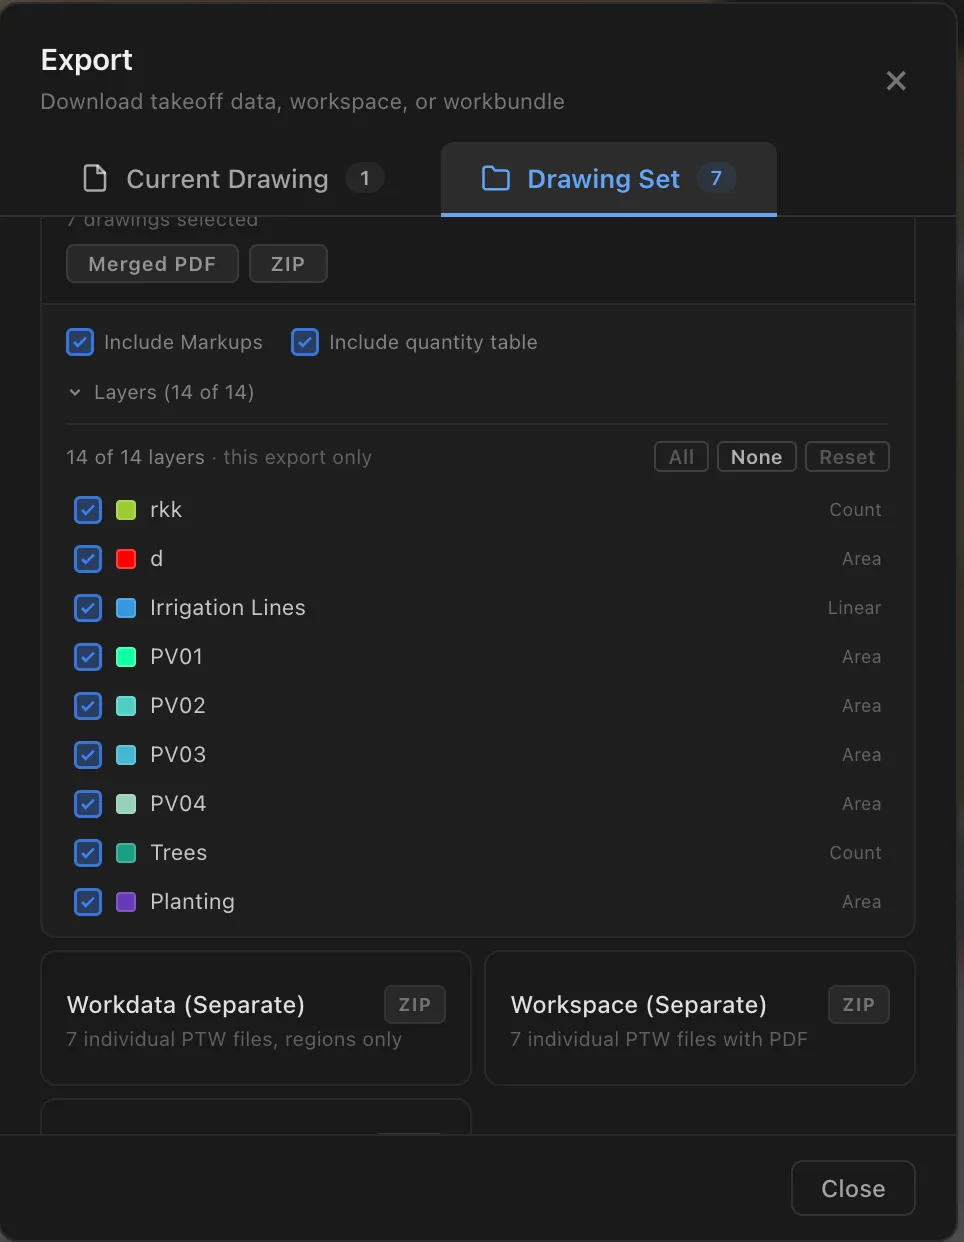
Task: Close the Export dialog with X icon
Action: pyautogui.click(x=896, y=81)
